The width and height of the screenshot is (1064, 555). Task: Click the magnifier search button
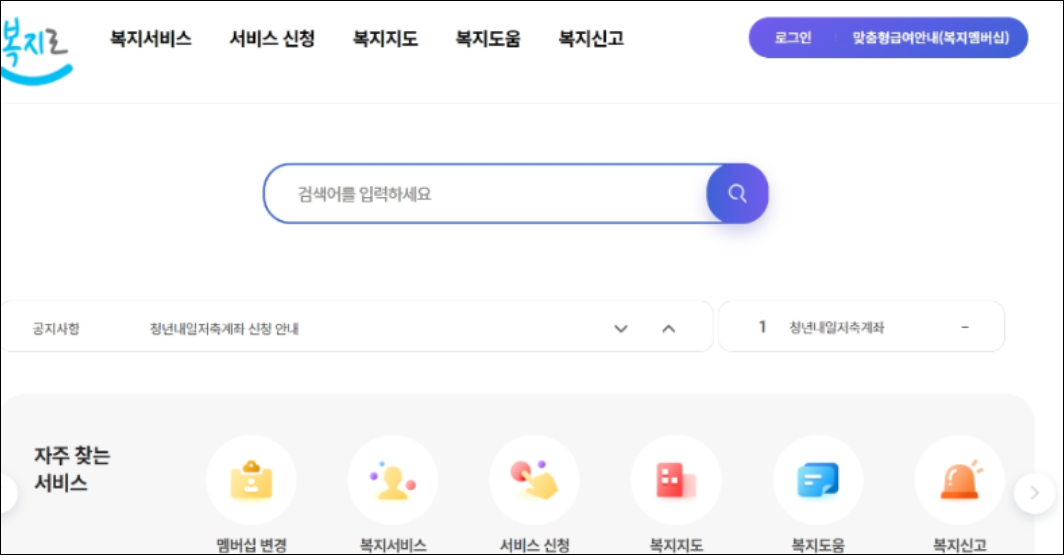(738, 193)
